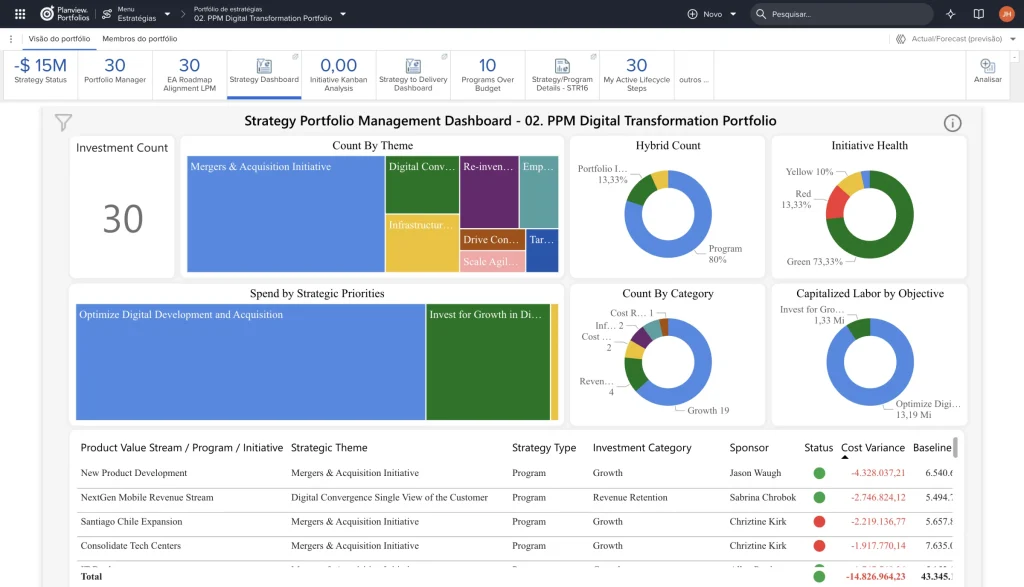This screenshot has height=587, width=1024.
Task: Click the Actual/Forecast globe icon
Action: point(901,39)
